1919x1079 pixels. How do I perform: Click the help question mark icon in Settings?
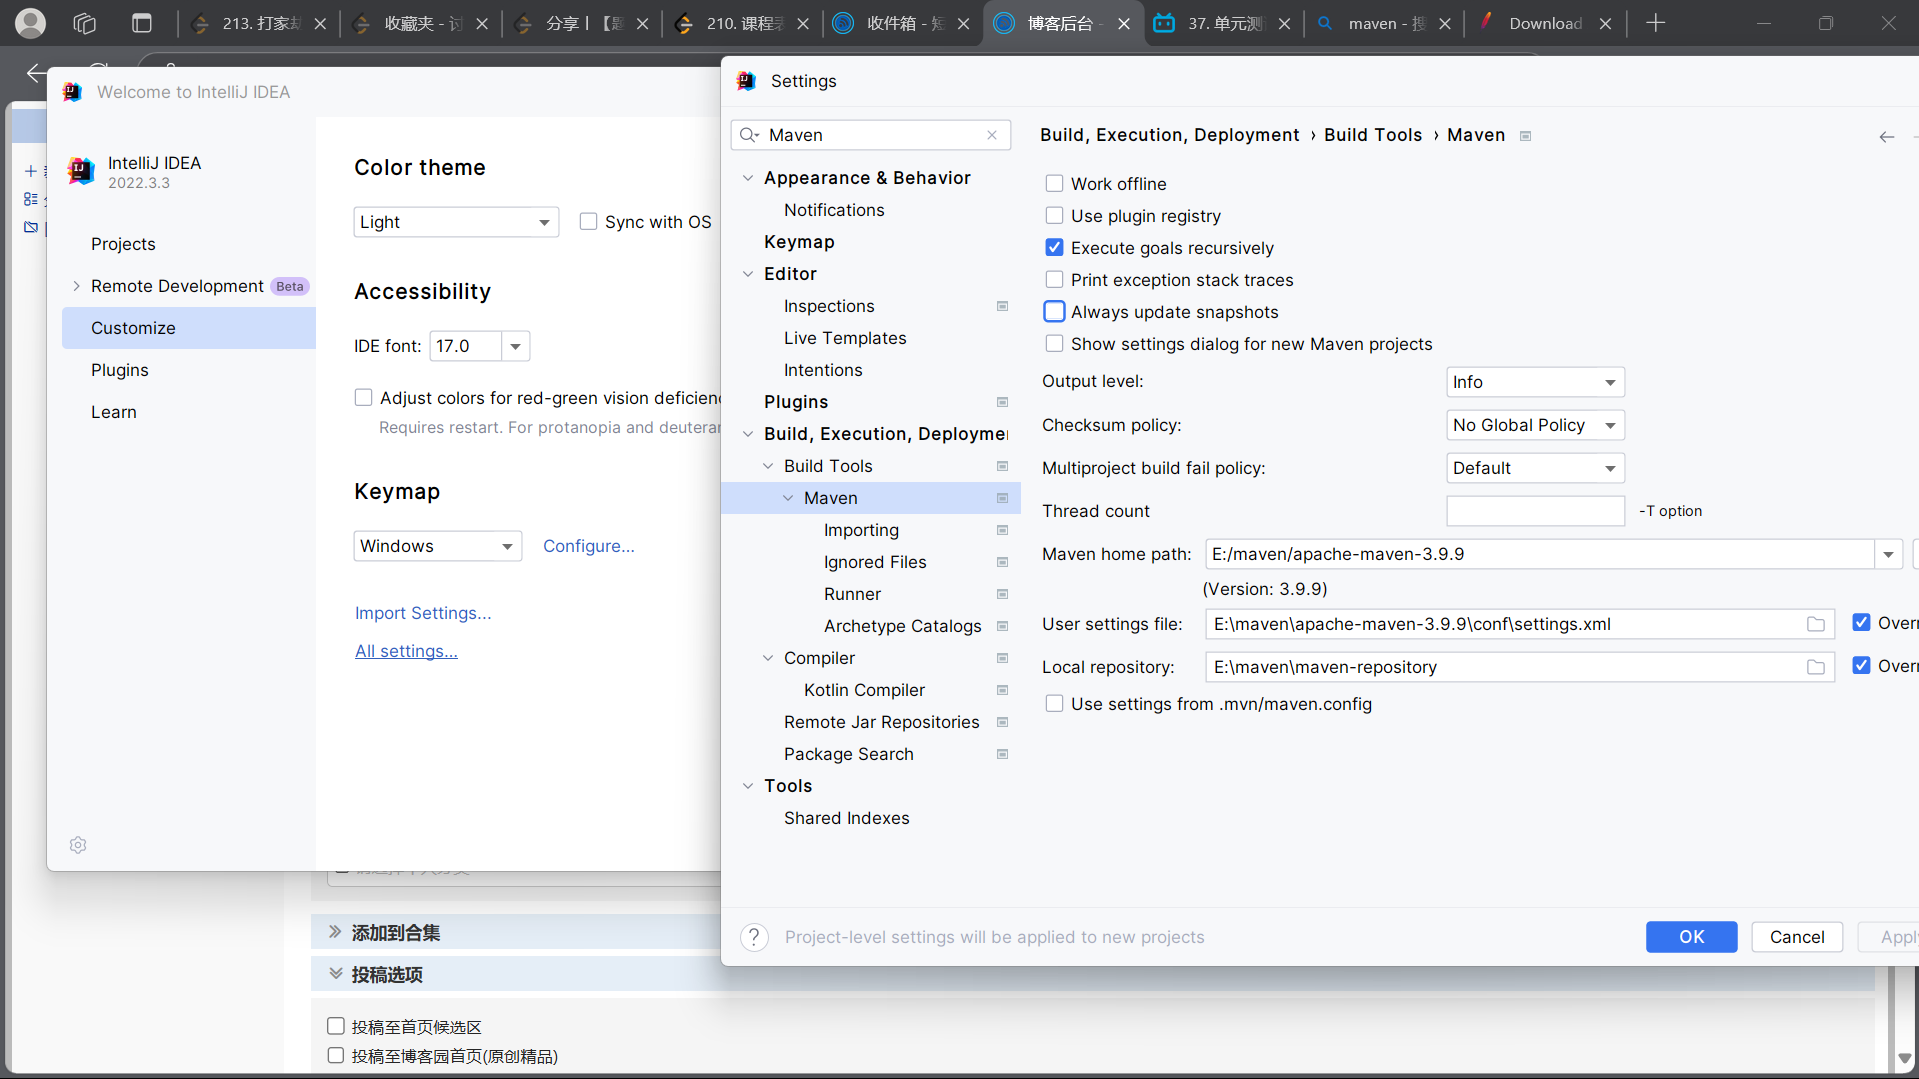point(754,937)
